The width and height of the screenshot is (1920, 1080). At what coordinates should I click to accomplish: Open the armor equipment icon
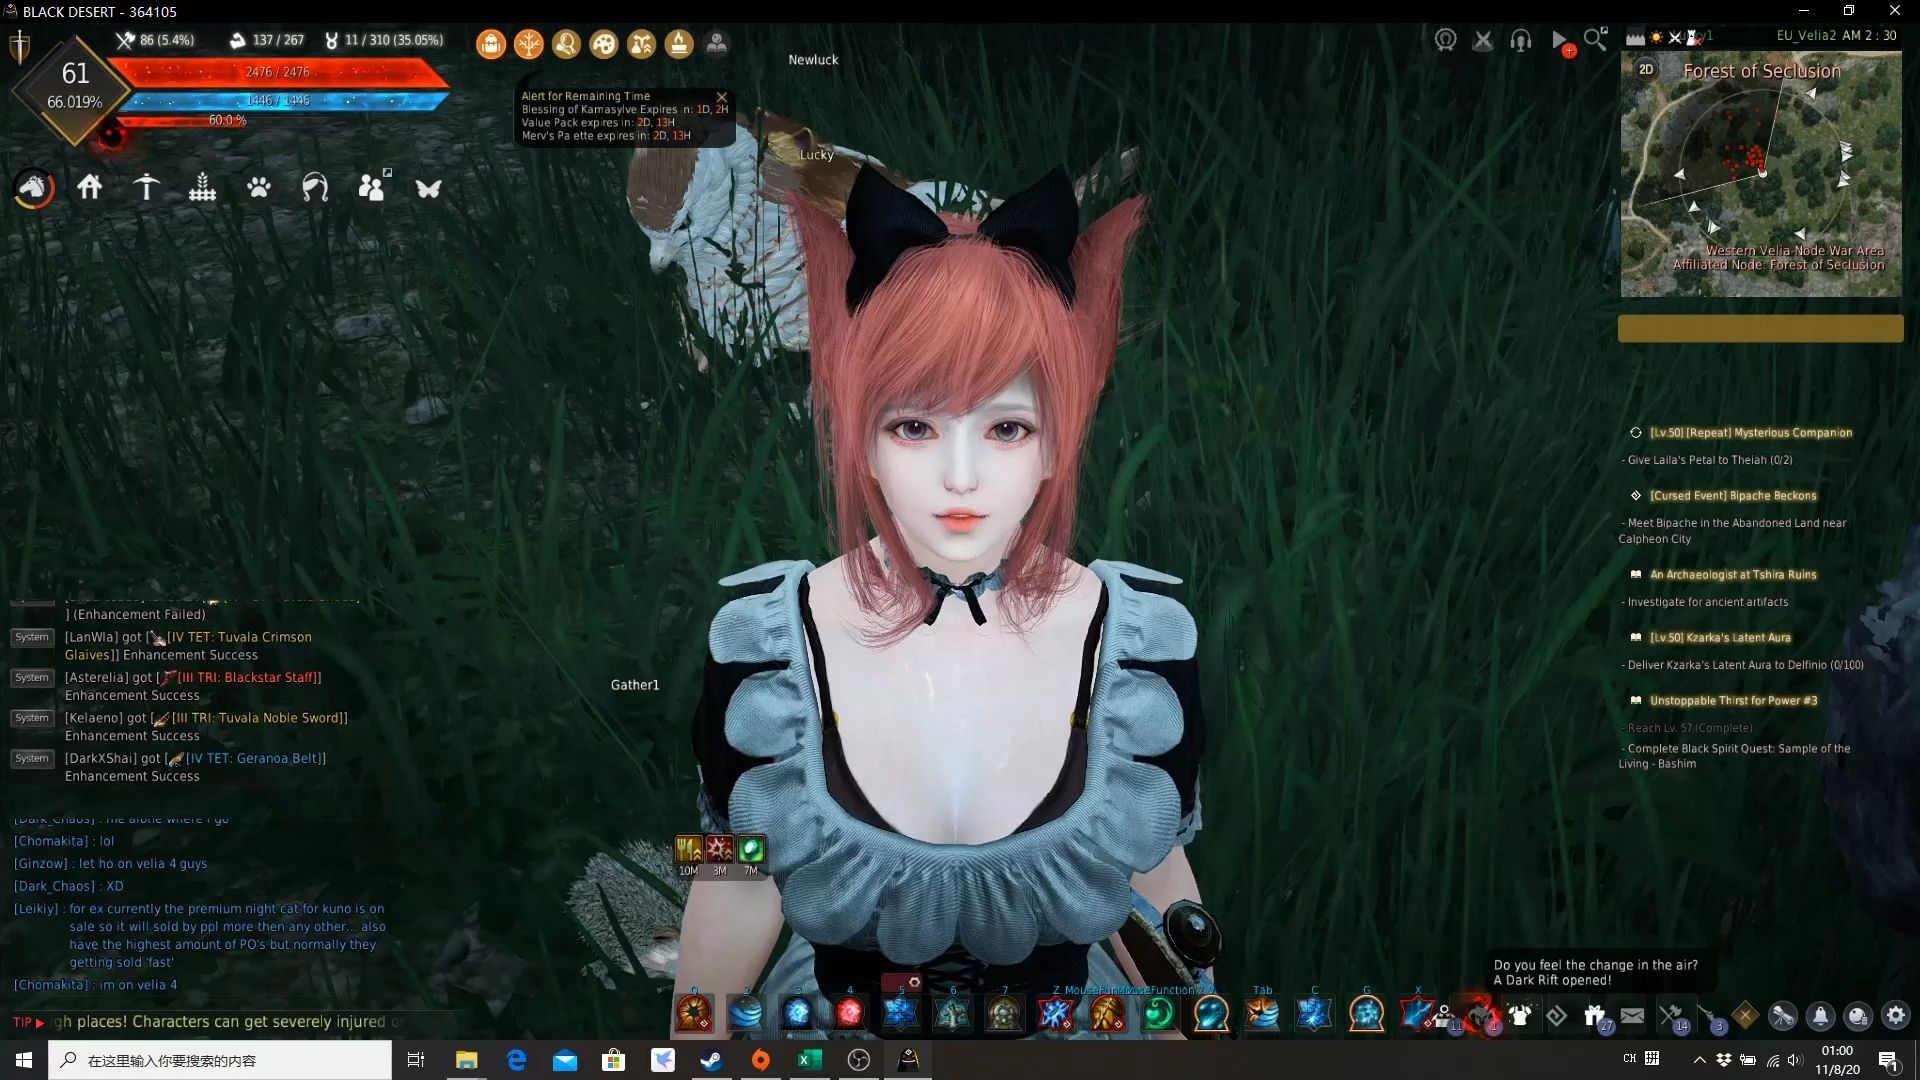tap(1520, 1016)
